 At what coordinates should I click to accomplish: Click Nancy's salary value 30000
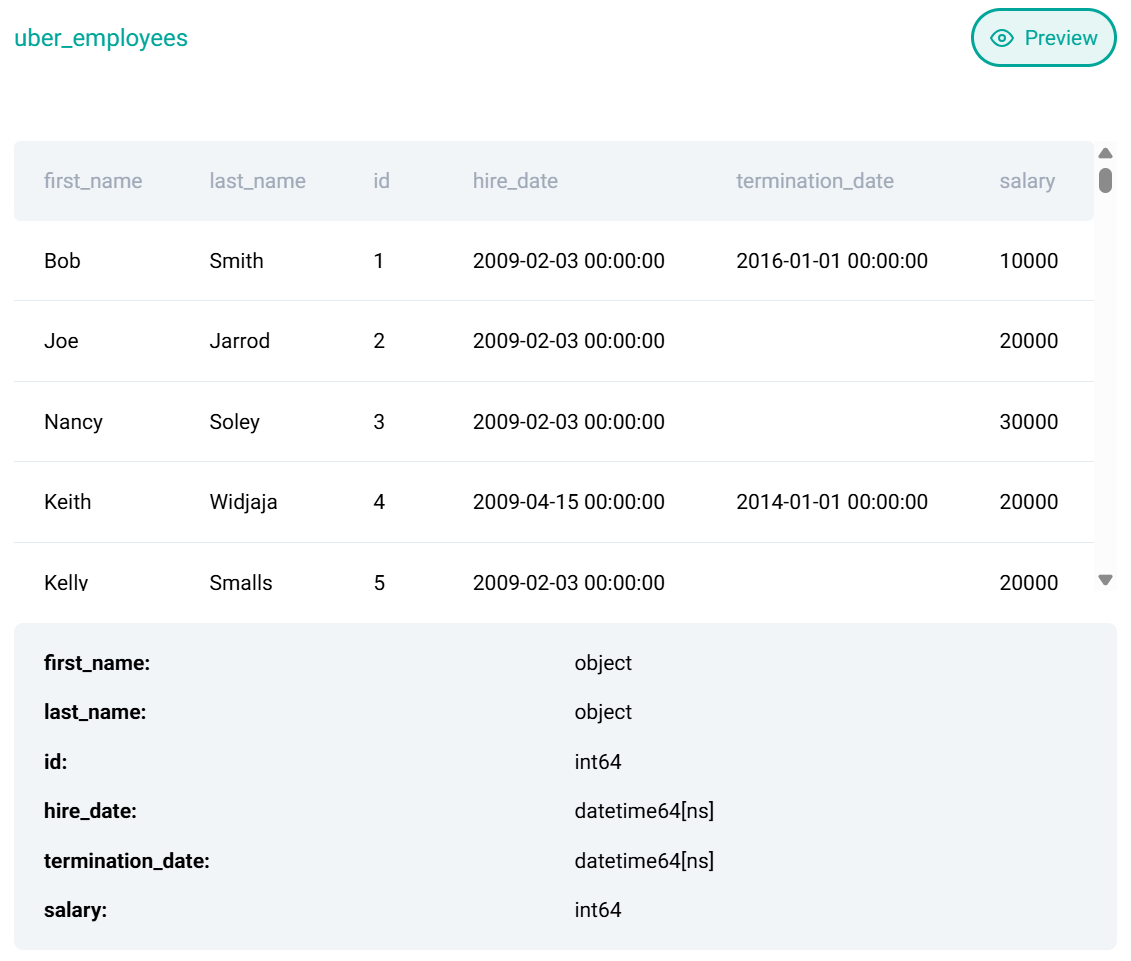1029,421
